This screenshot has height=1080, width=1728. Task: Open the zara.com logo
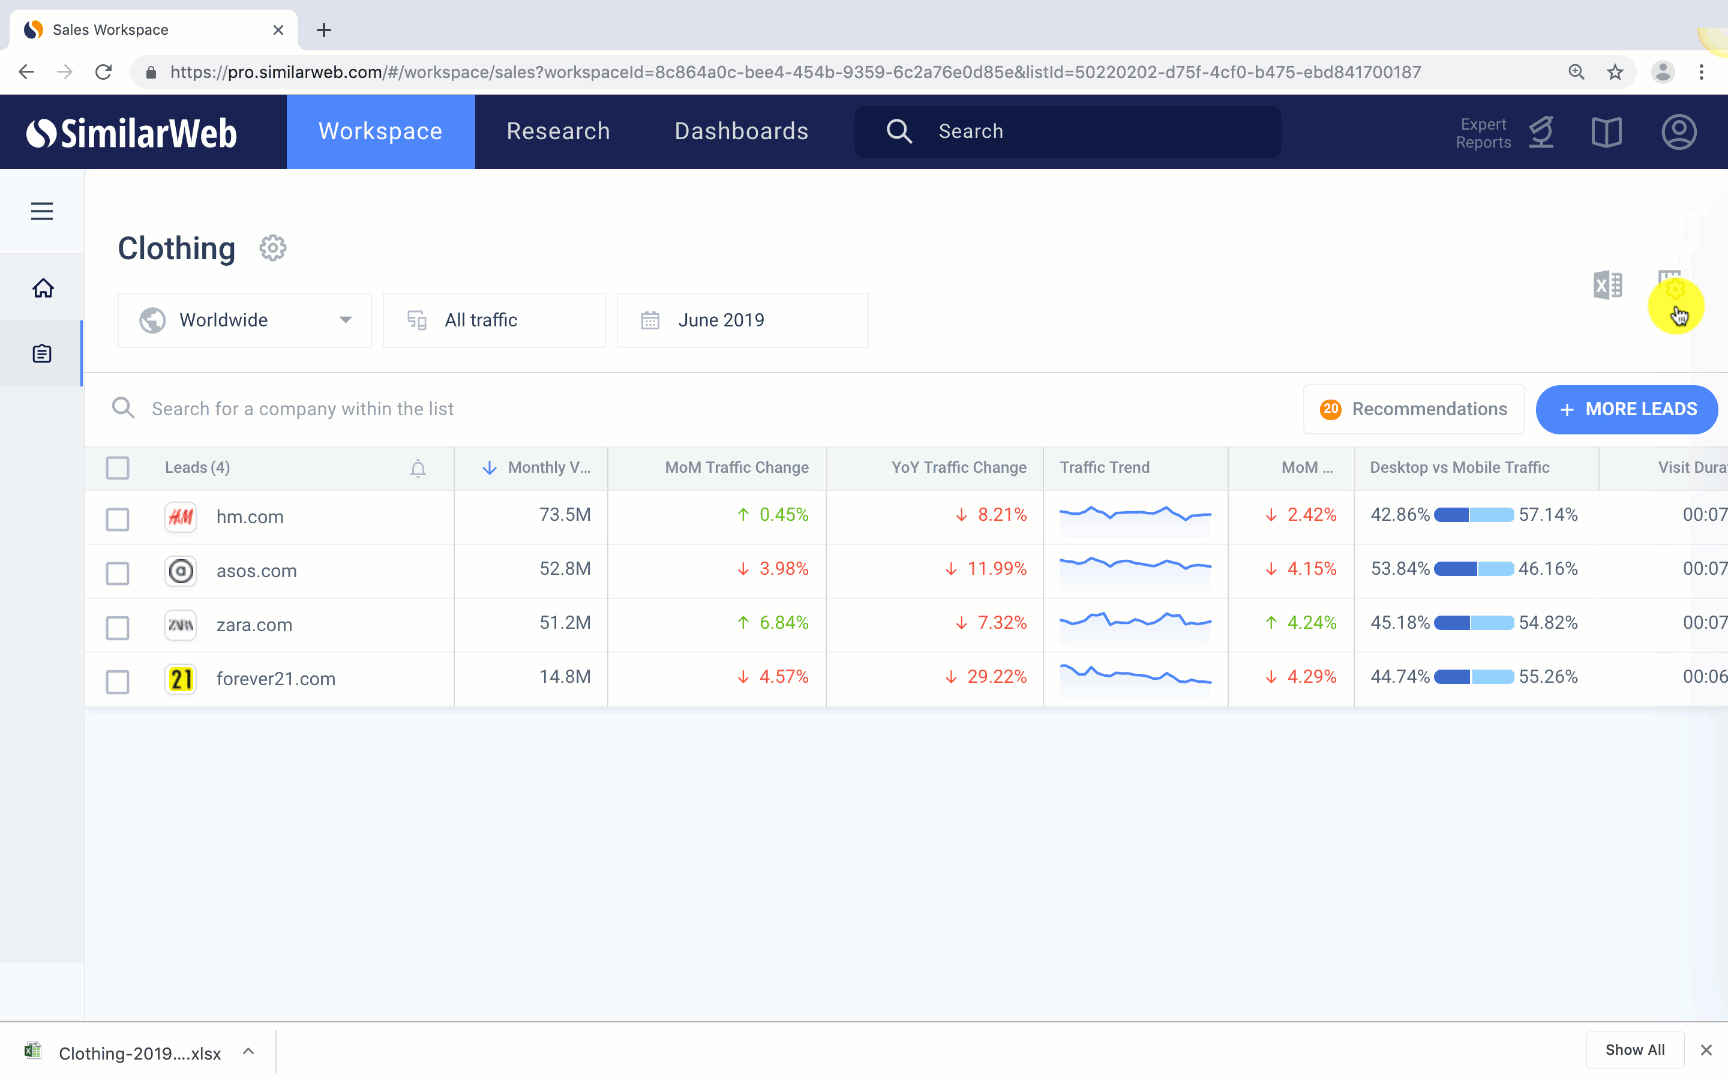click(181, 625)
